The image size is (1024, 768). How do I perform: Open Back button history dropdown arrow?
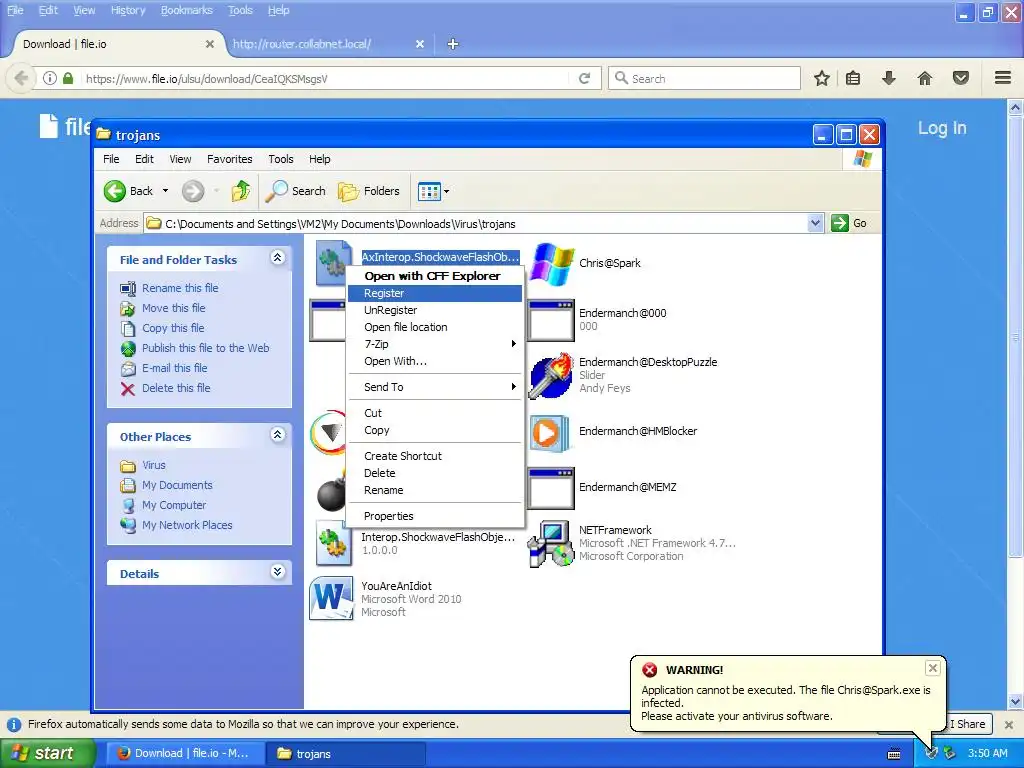coord(165,191)
